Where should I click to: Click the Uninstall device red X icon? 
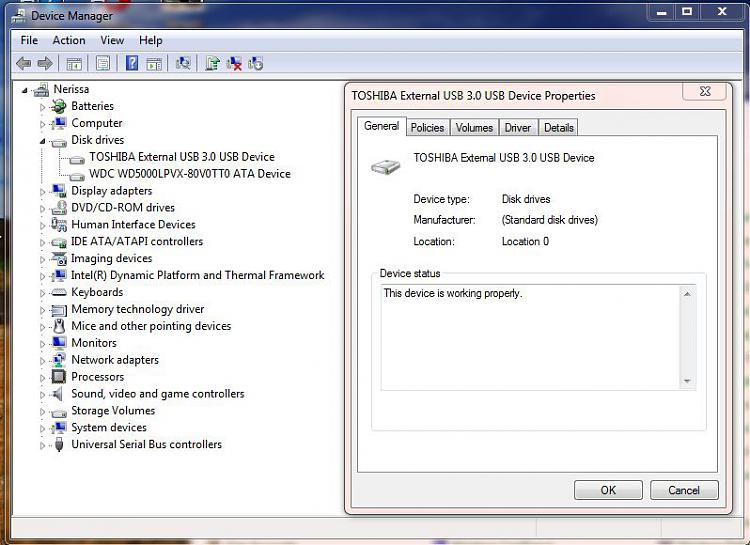point(234,63)
